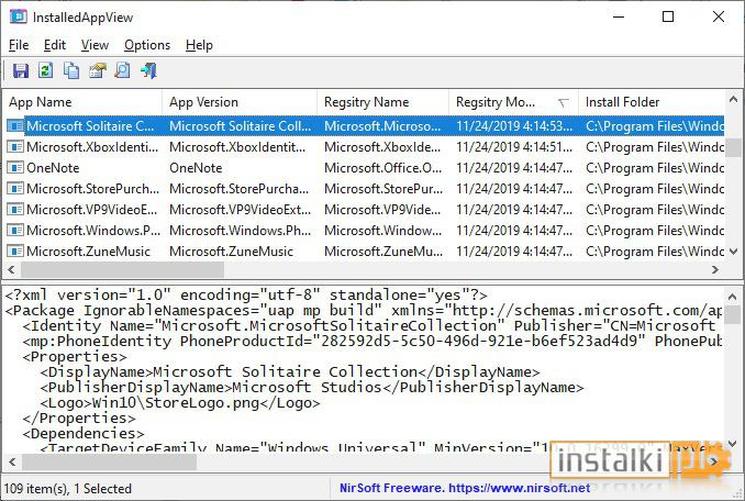Click the 11/24/2019 4:14:51 modified time cell

tap(515, 147)
